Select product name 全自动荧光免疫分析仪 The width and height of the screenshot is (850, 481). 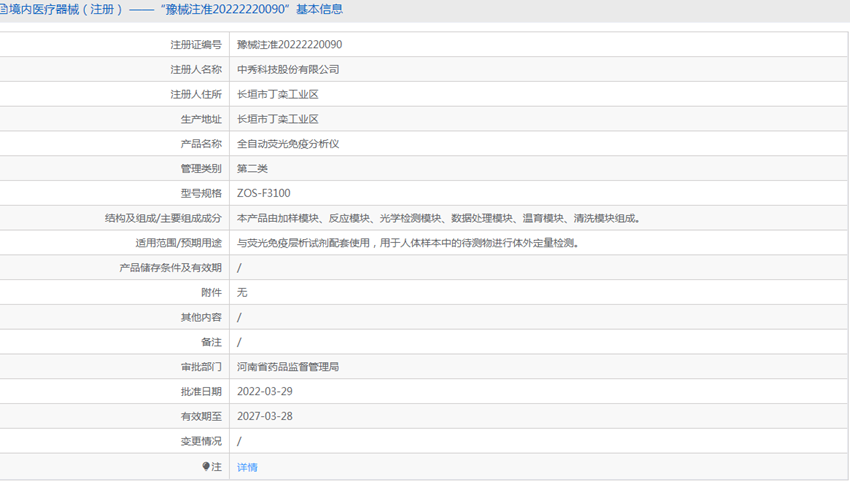[288, 144]
